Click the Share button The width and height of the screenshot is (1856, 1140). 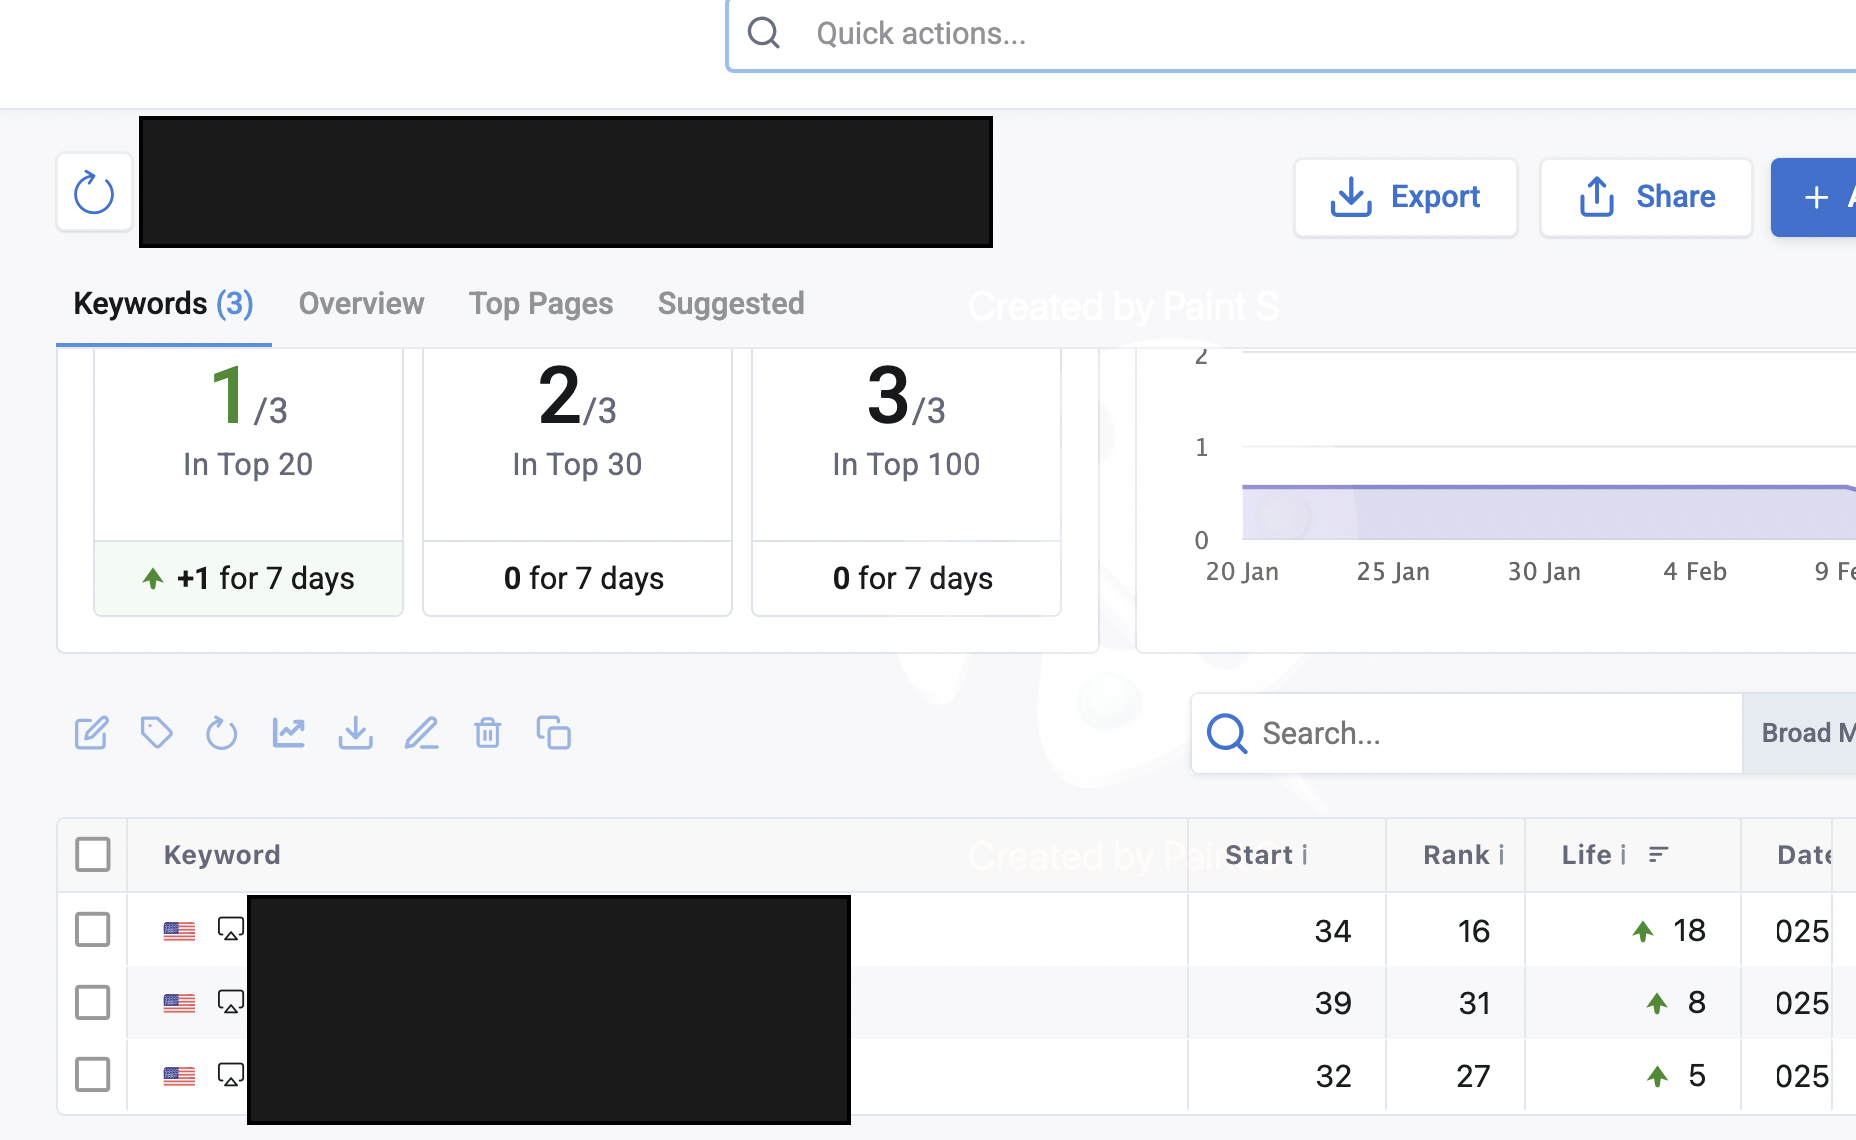click(1646, 197)
